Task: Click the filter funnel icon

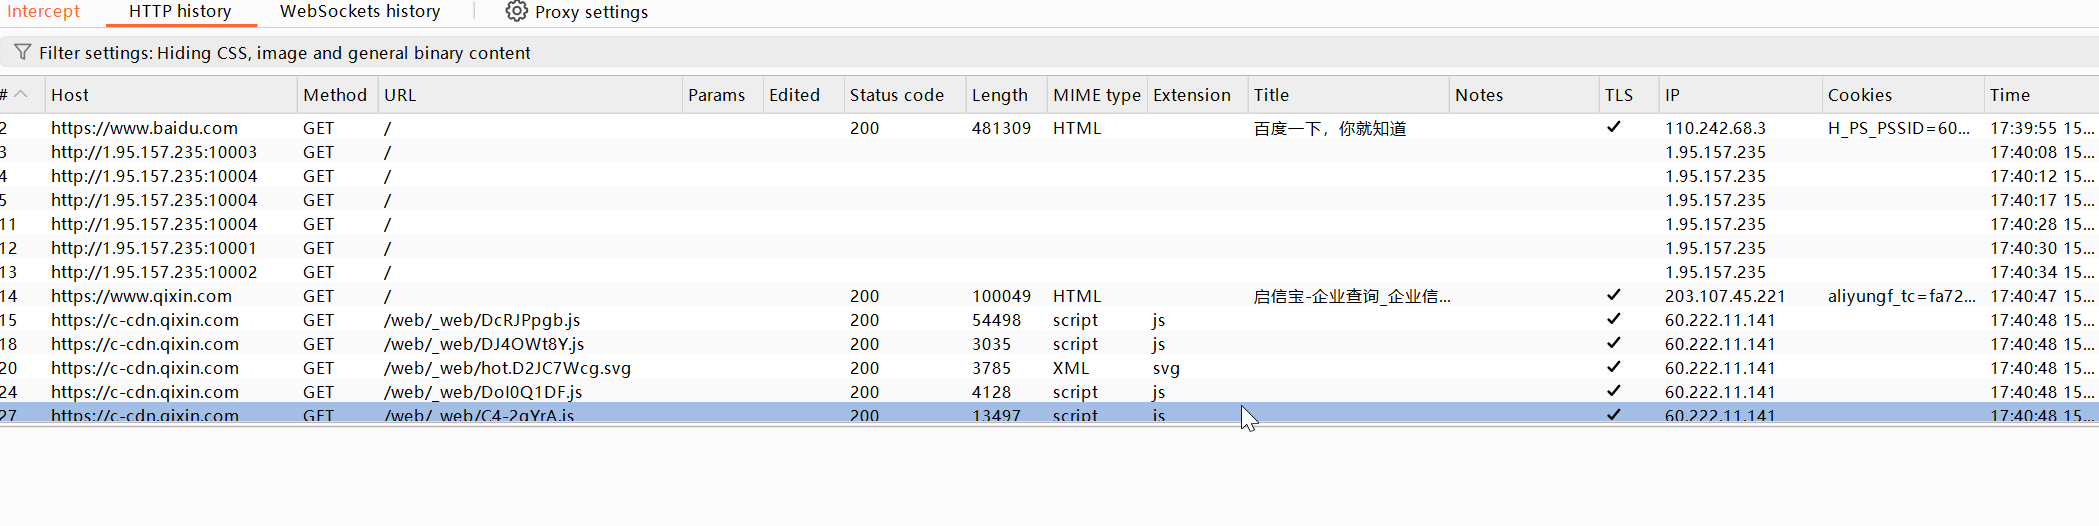Action: [x=22, y=52]
